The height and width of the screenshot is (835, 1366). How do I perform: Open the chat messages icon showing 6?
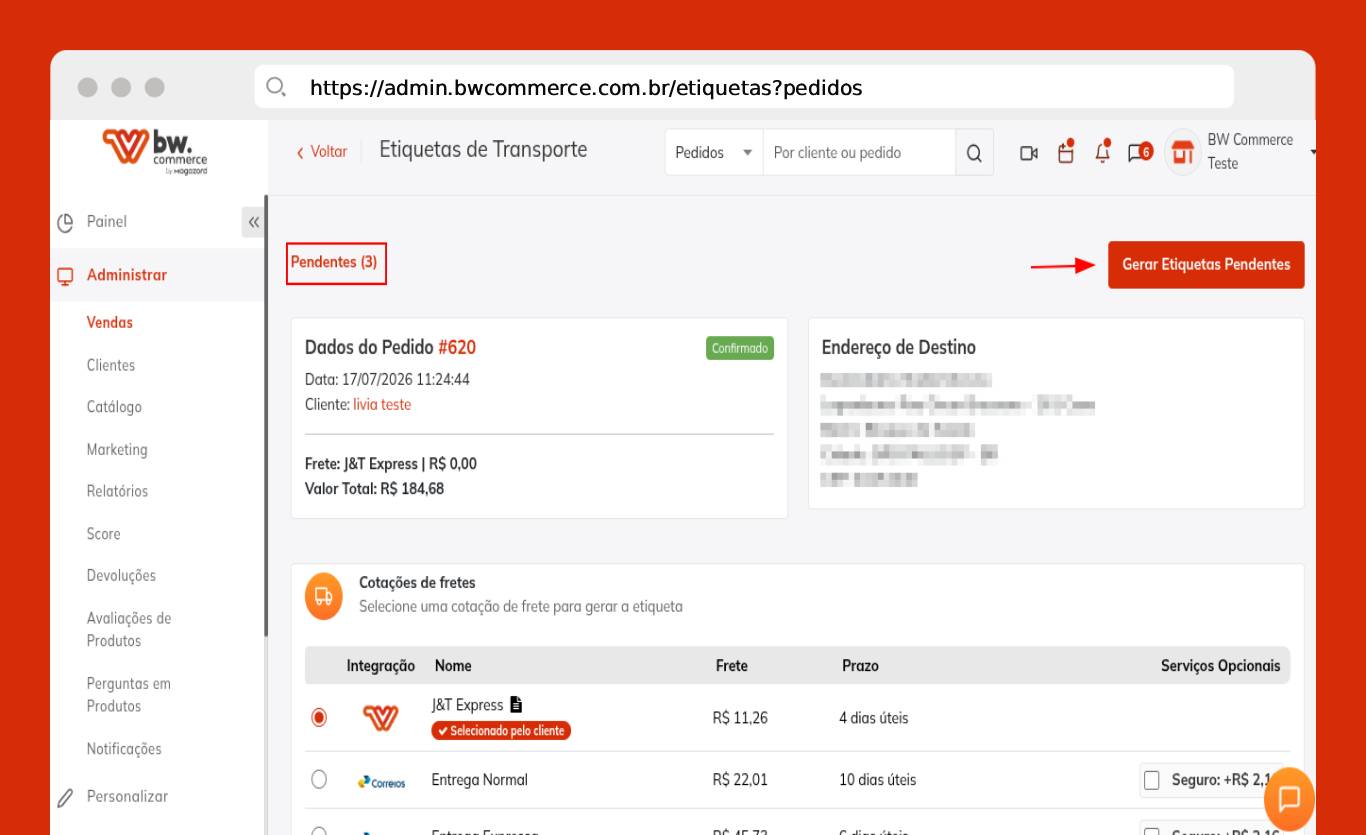click(1140, 152)
